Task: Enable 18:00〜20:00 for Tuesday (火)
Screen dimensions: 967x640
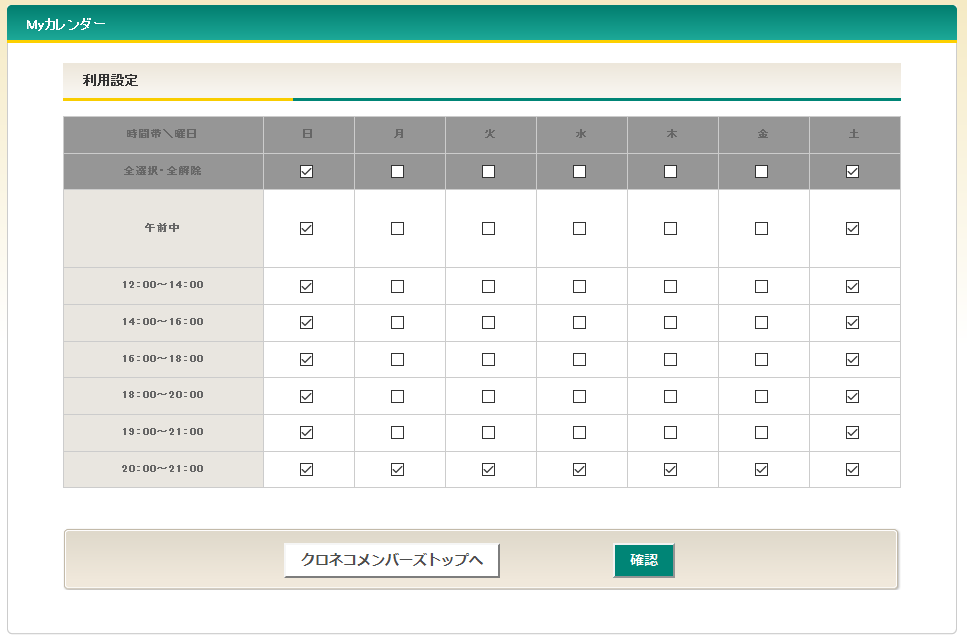Action: click(x=489, y=396)
